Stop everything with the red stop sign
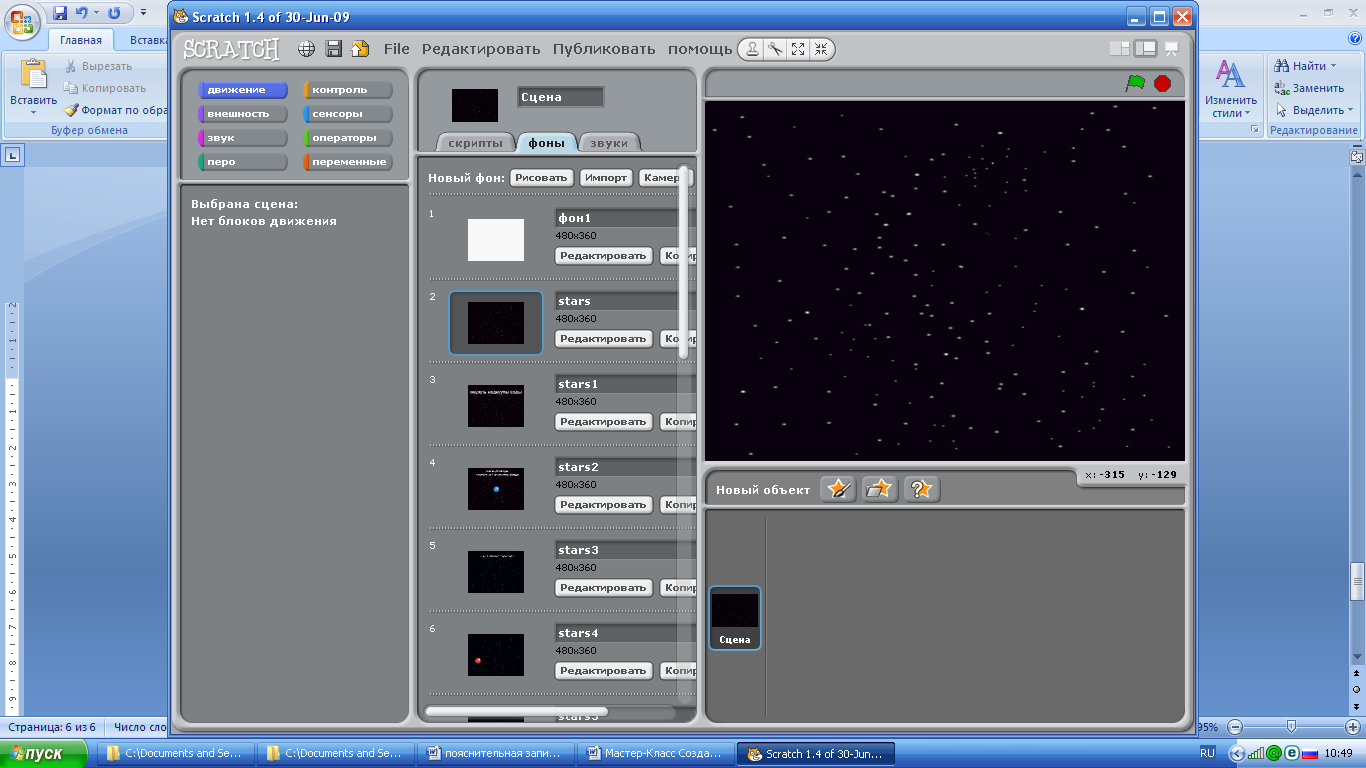The image size is (1366, 768). 1162,83
